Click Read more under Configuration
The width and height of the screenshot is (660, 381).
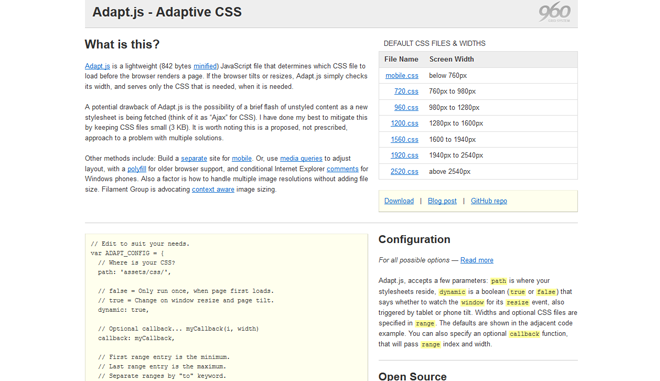(477, 260)
